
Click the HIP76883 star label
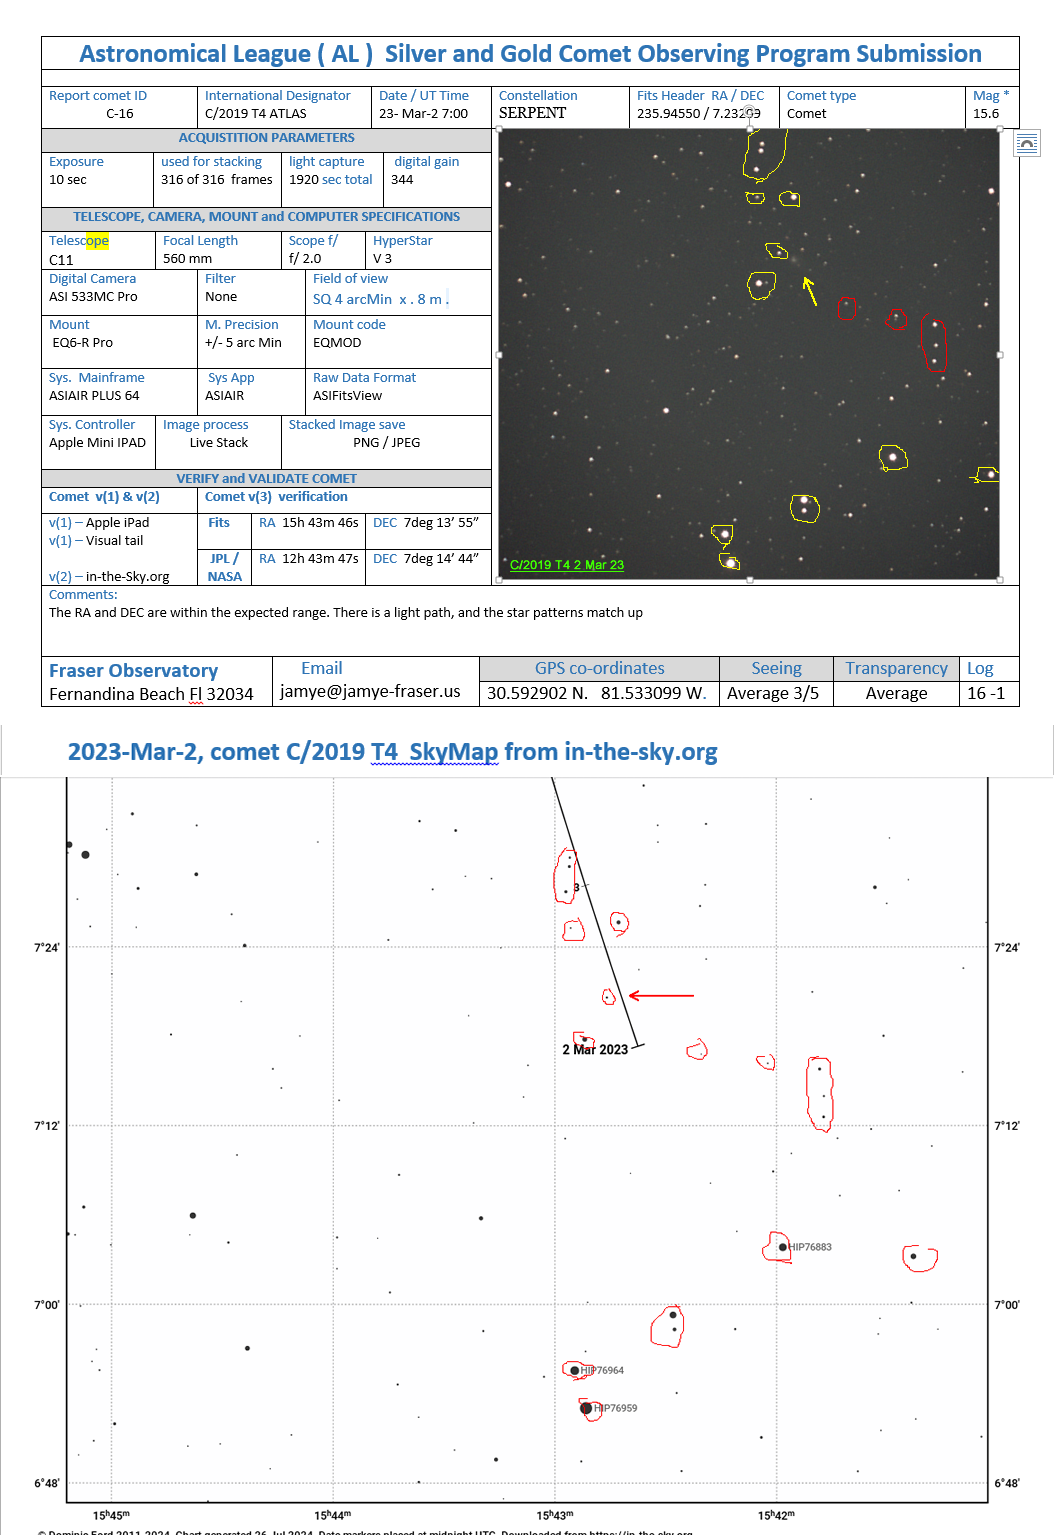(810, 1247)
